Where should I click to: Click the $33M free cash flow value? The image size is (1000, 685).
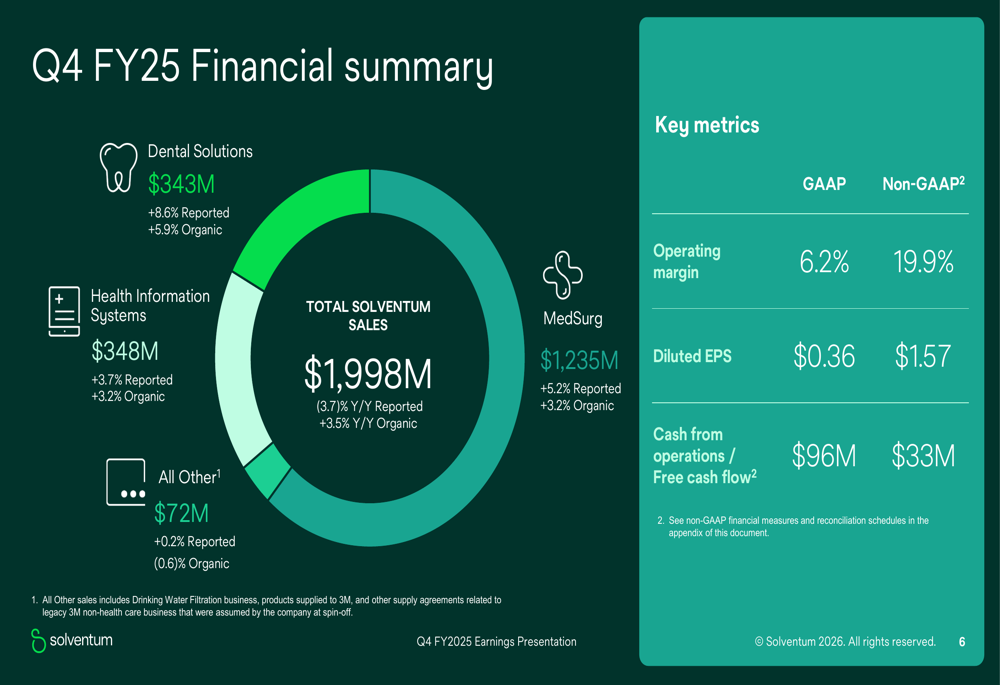924,456
